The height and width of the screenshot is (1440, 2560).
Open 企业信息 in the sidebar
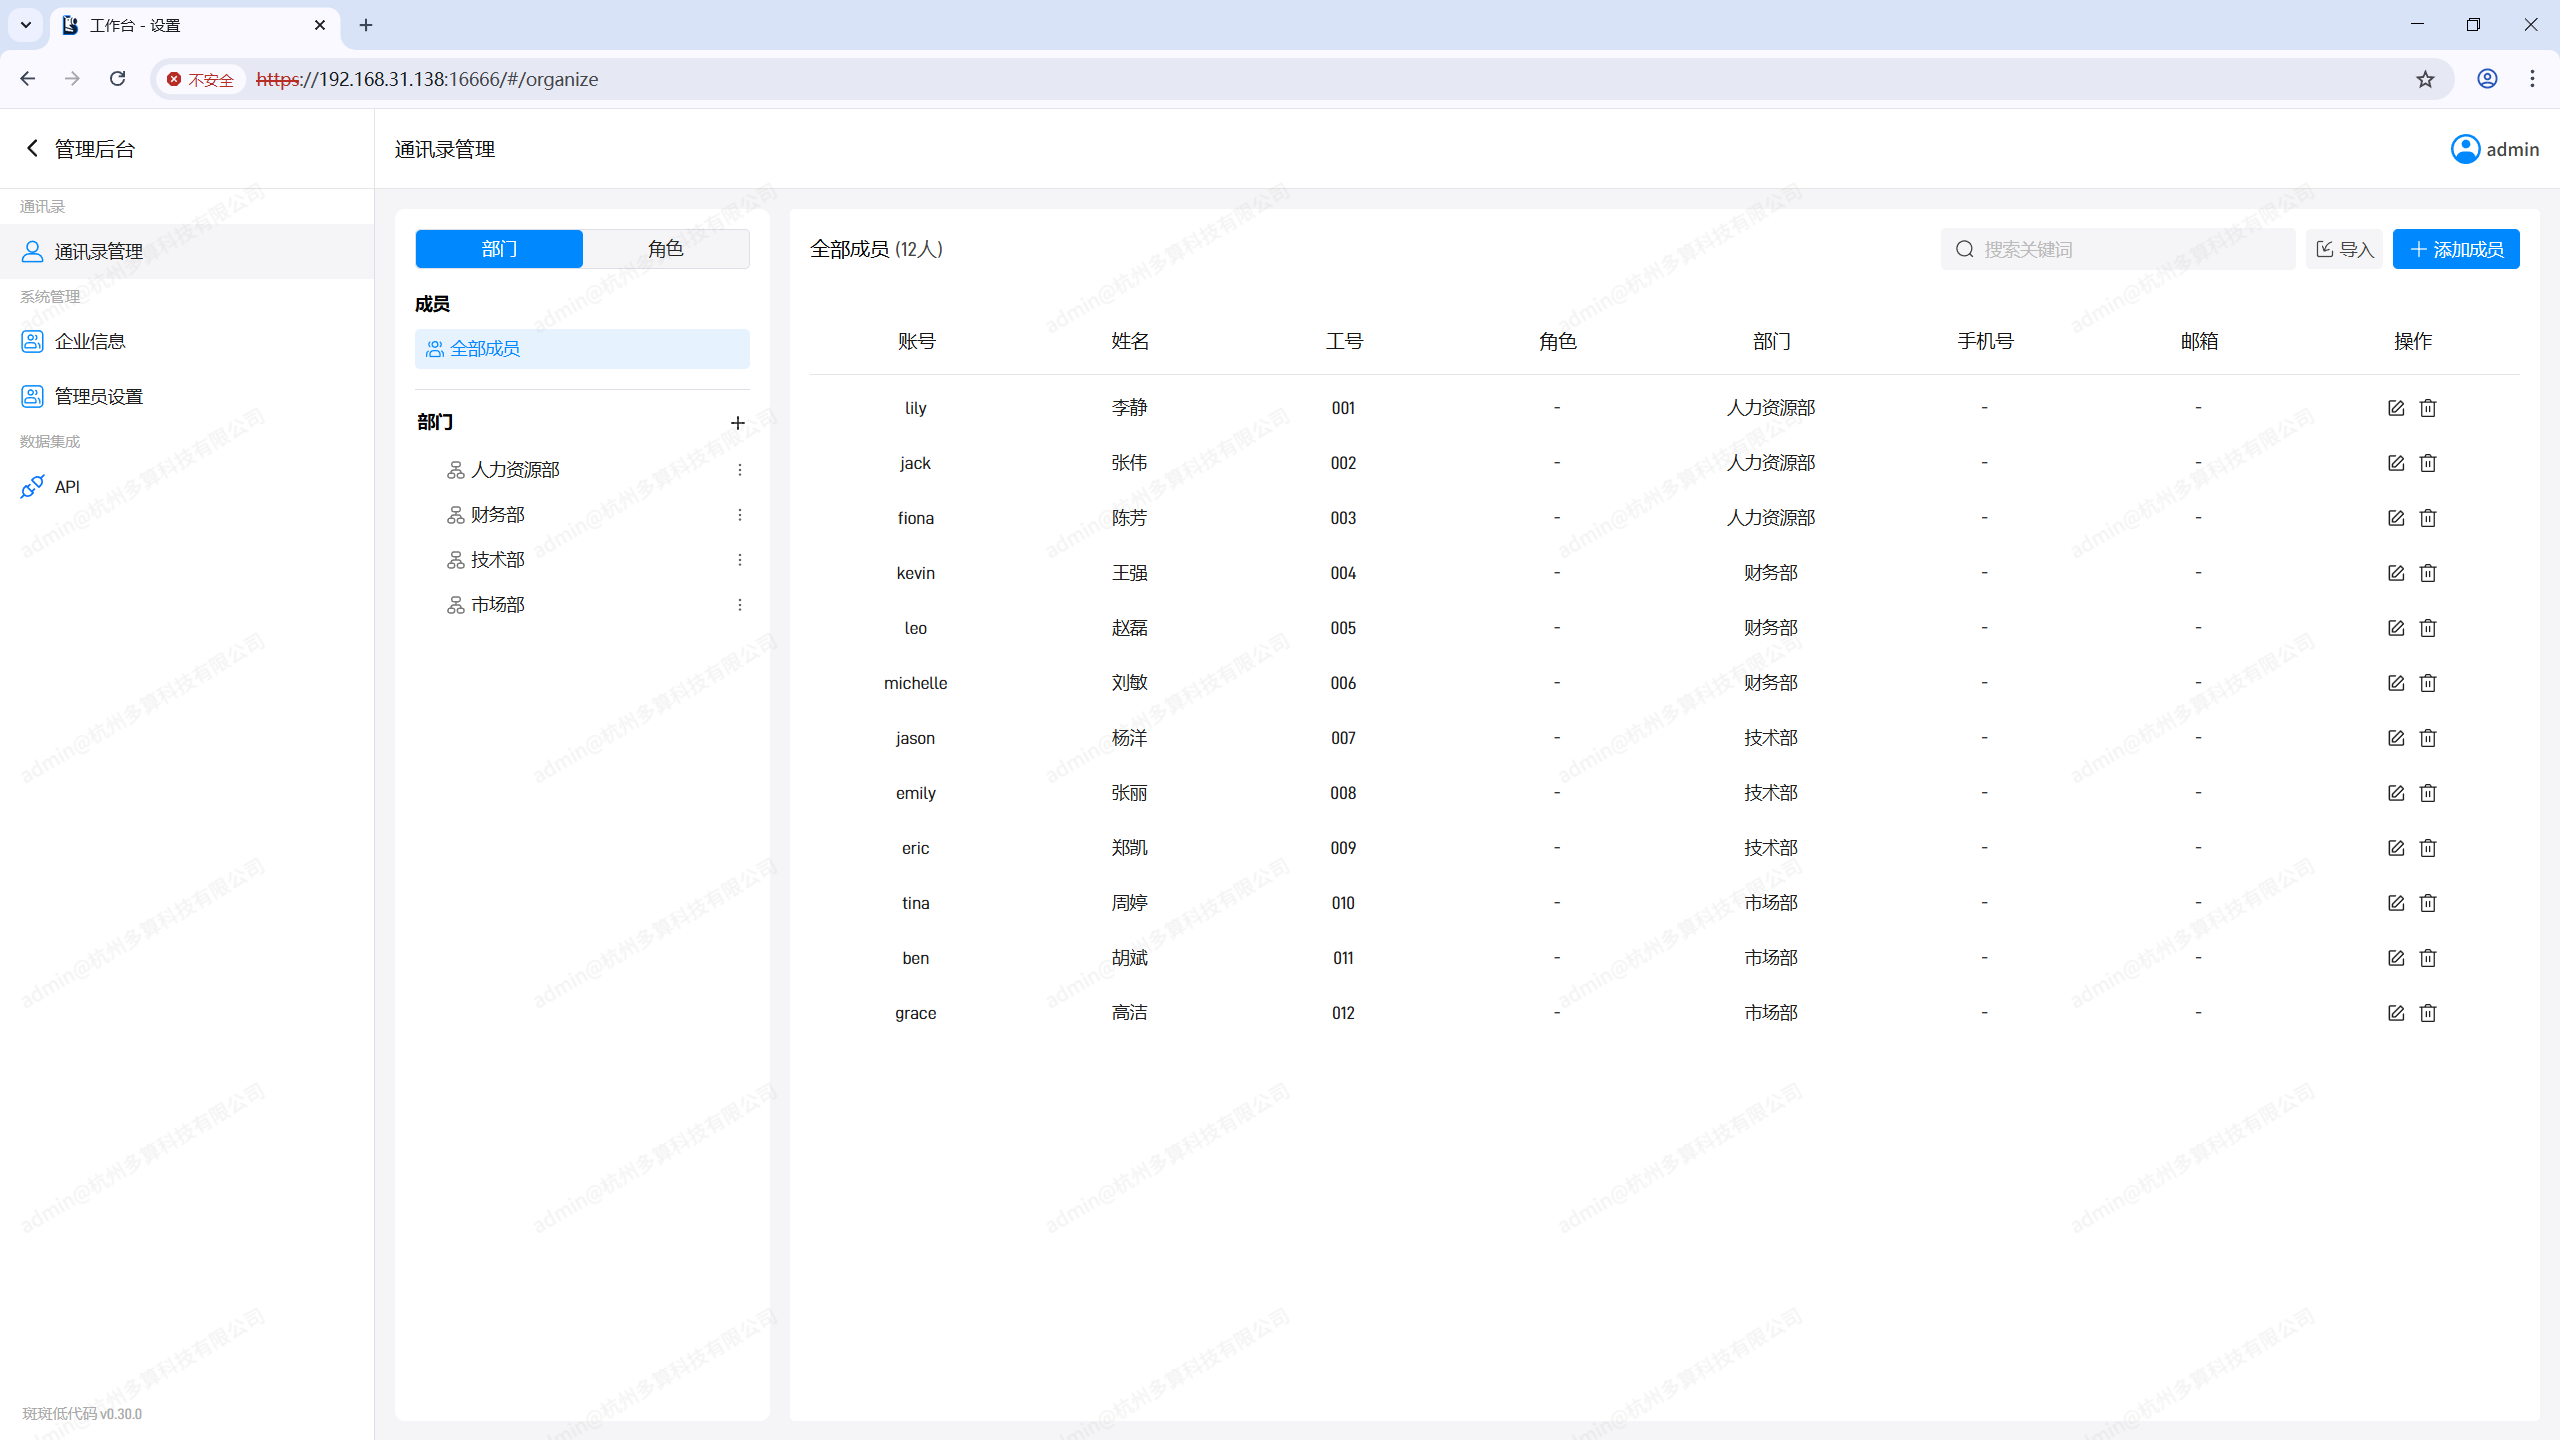90,342
